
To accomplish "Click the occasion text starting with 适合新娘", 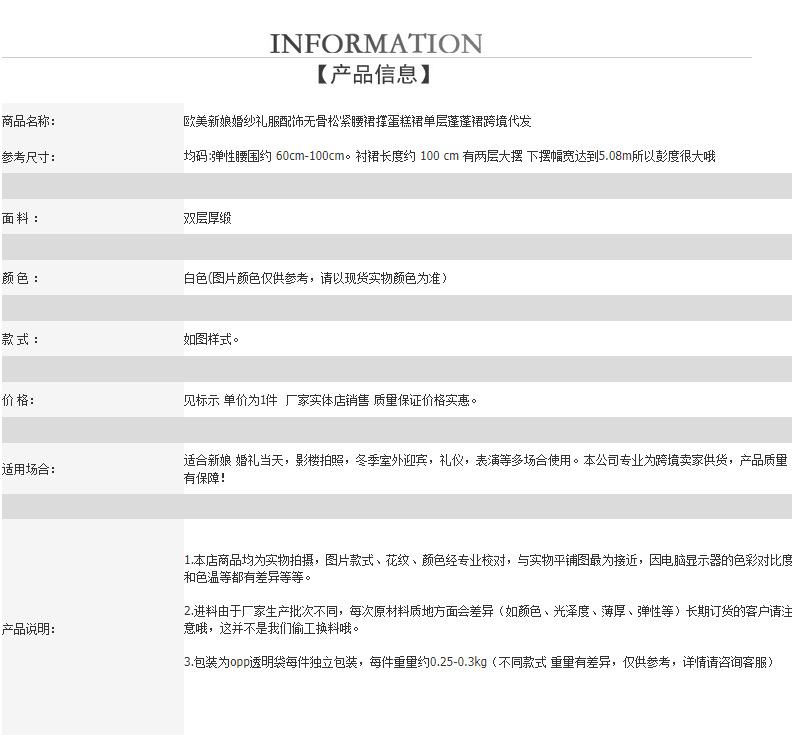I will (485, 469).
